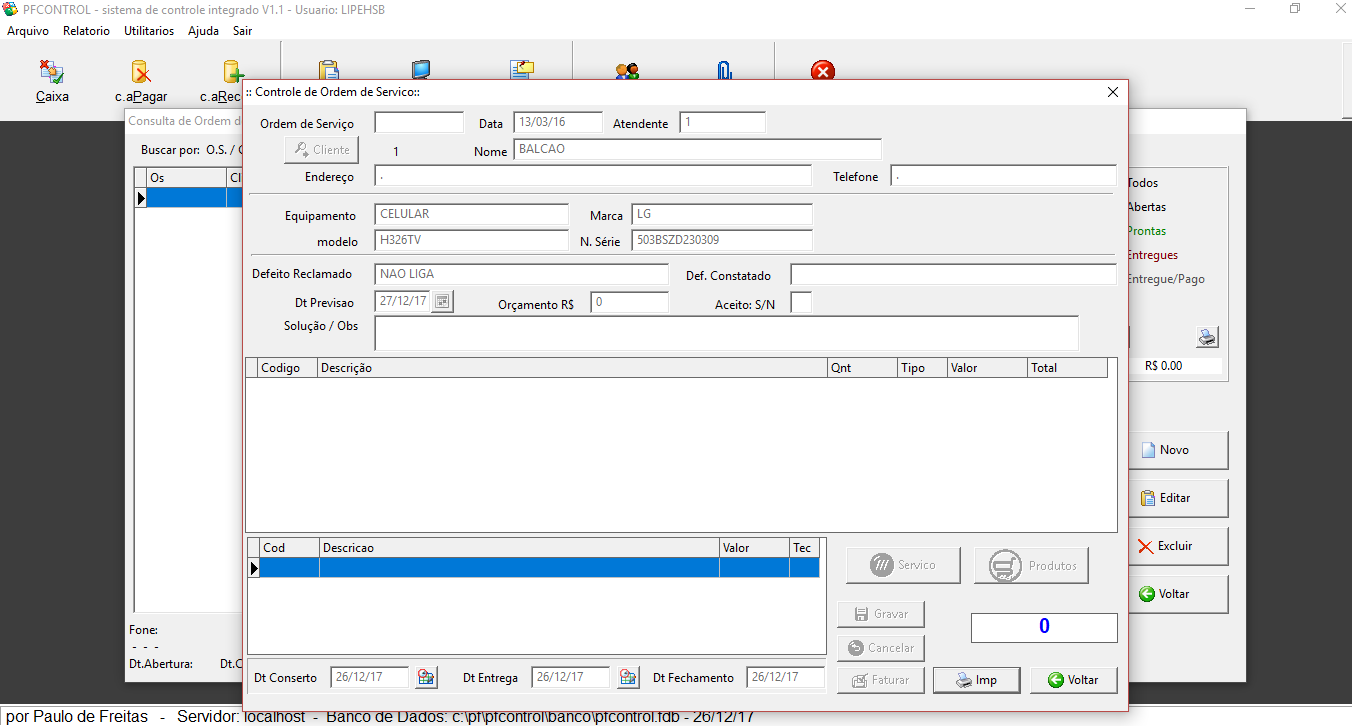Viewport: 1352px width, 726px height.
Task: Click Voltar in the service order dialog
Action: 1073,680
